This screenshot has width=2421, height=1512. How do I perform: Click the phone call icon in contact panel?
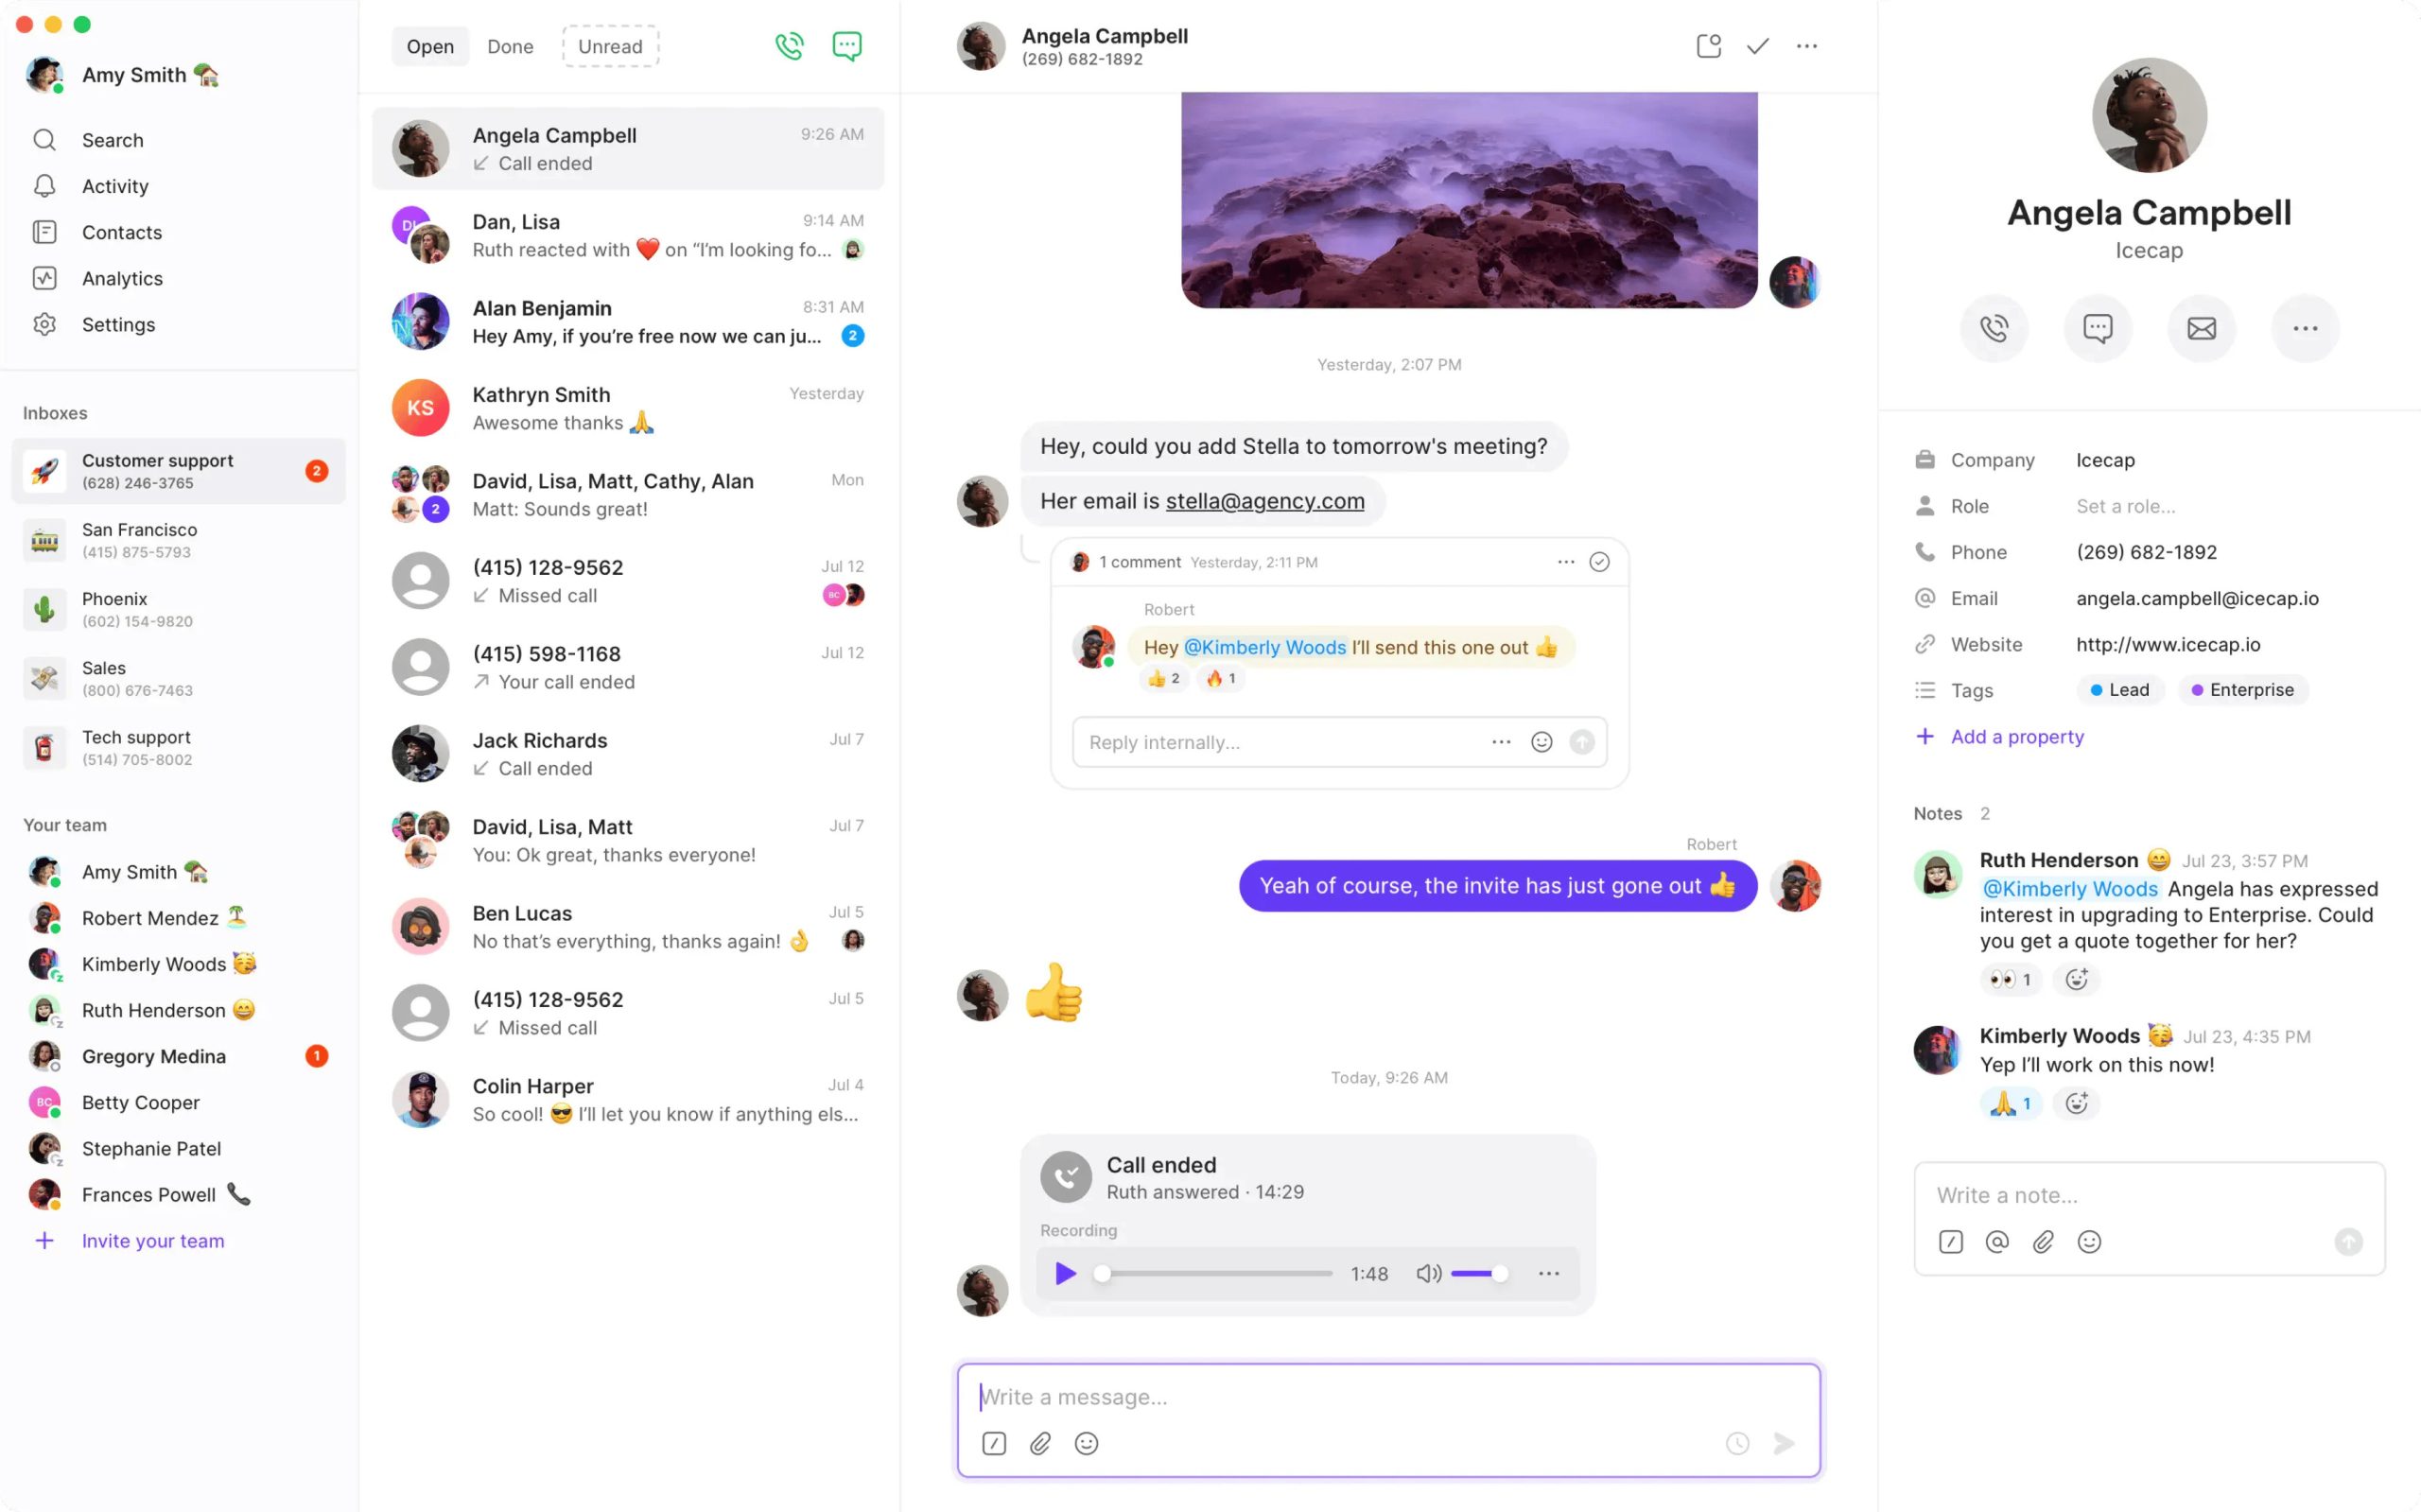click(x=1991, y=327)
